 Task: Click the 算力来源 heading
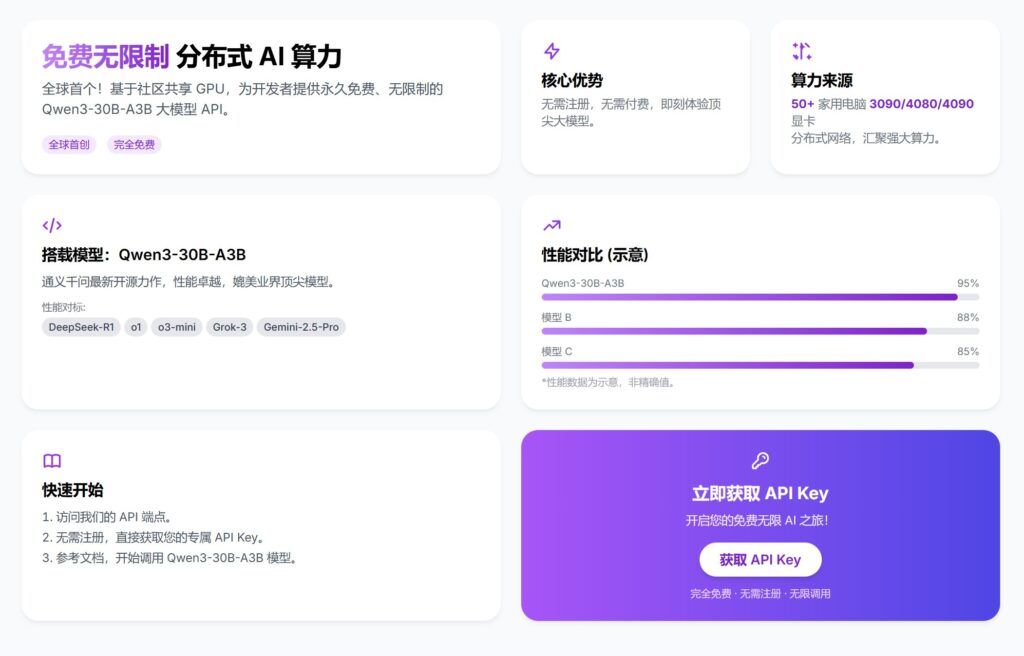pos(822,80)
